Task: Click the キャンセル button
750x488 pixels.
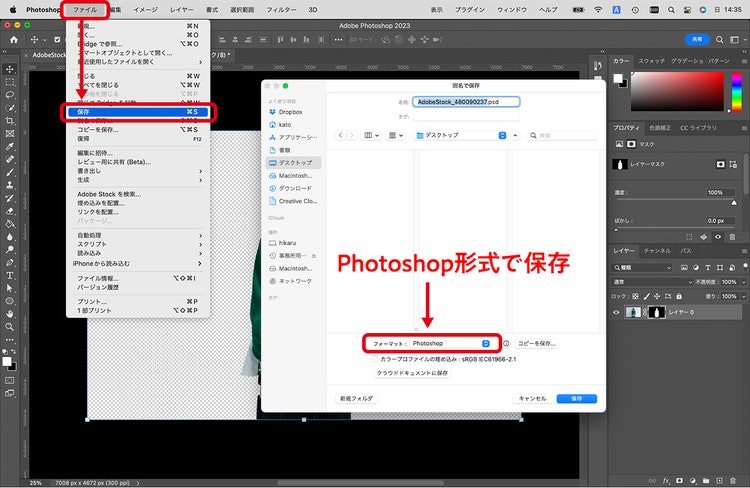Action: (532, 399)
